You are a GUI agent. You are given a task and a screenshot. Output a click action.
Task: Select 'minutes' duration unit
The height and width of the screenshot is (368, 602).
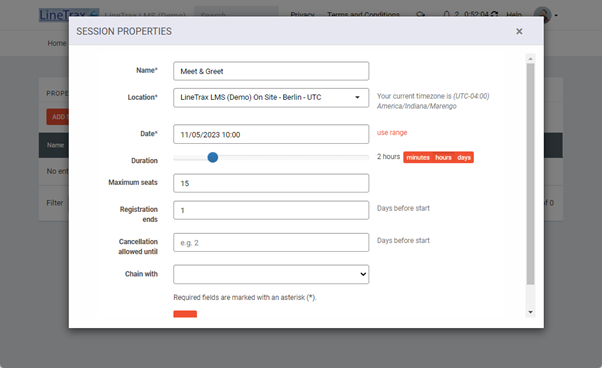[418, 157]
